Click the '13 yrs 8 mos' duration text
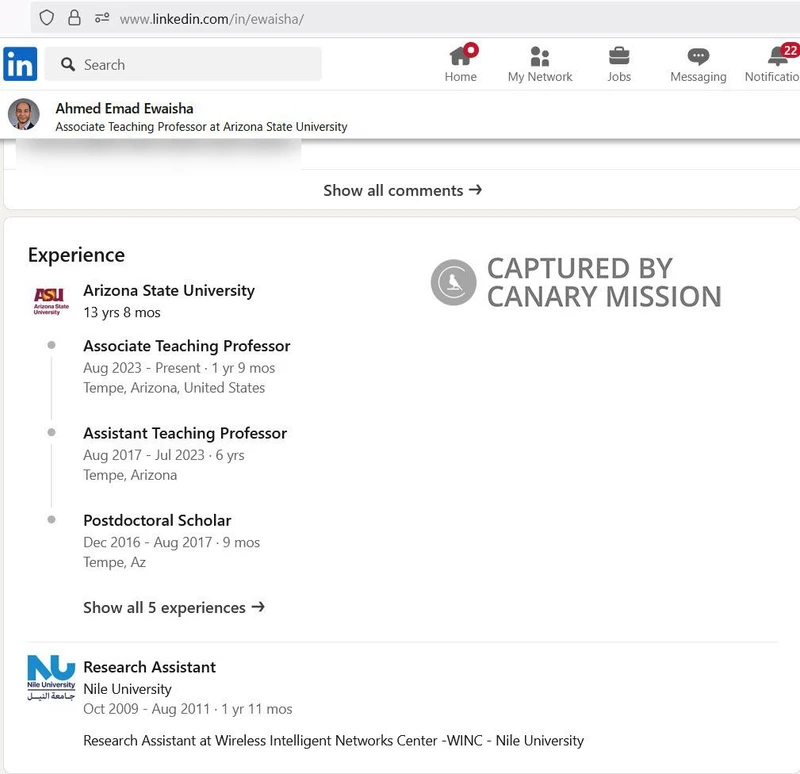This screenshot has height=774, width=800. [122, 312]
